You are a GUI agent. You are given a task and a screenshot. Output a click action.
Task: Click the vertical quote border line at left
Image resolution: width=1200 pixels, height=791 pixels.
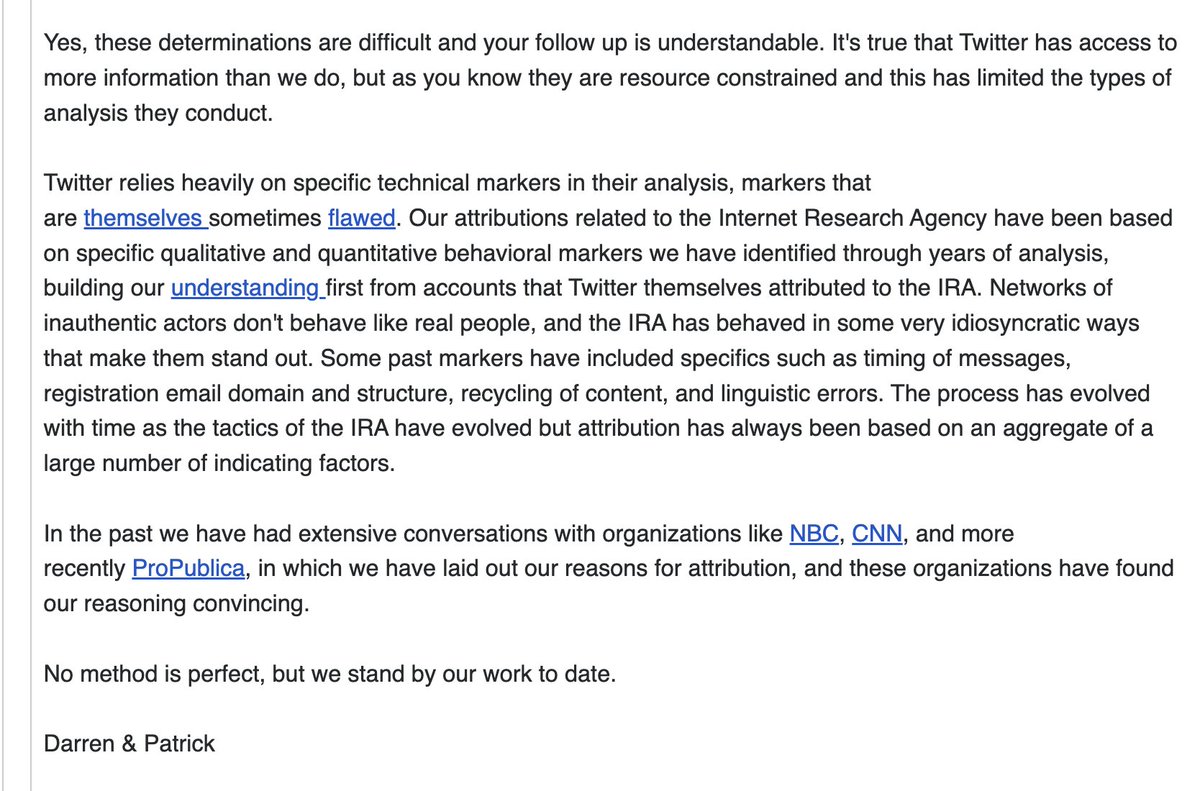30,400
